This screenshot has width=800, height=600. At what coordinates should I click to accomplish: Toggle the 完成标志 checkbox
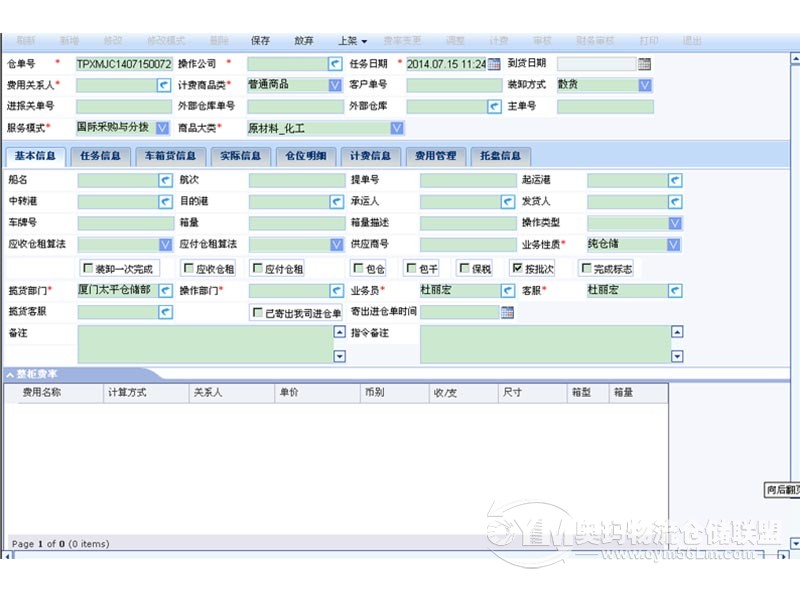click(x=586, y=268)
